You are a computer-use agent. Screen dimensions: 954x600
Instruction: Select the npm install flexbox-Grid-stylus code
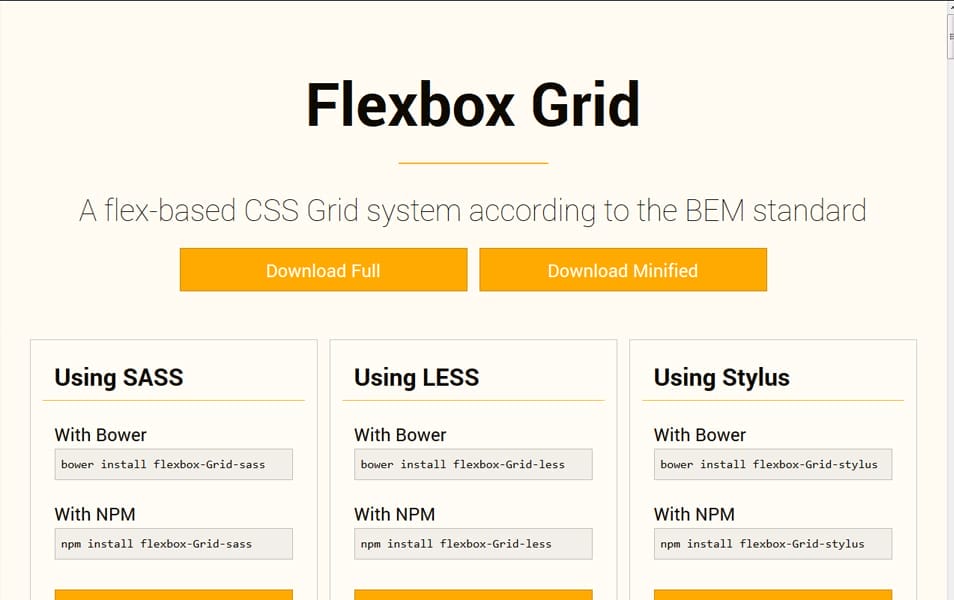[773, 544]
